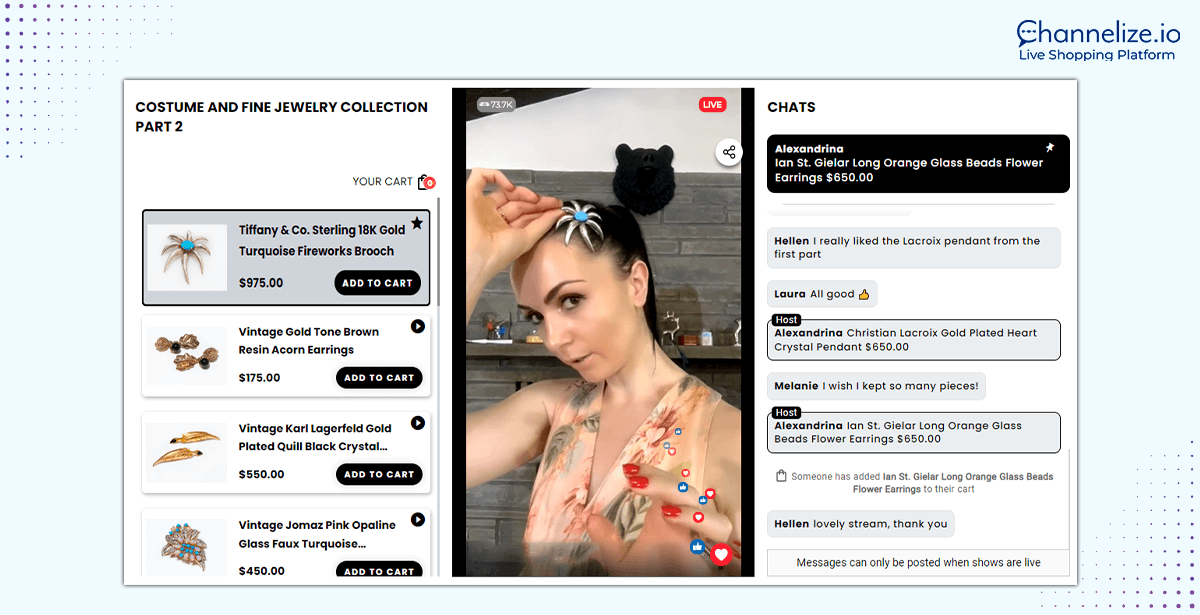This screenshot has height=615, width=1200.
Task: Click Alexandrina's Christian Lacroix Pendant host message
Action: pos(914,340)
